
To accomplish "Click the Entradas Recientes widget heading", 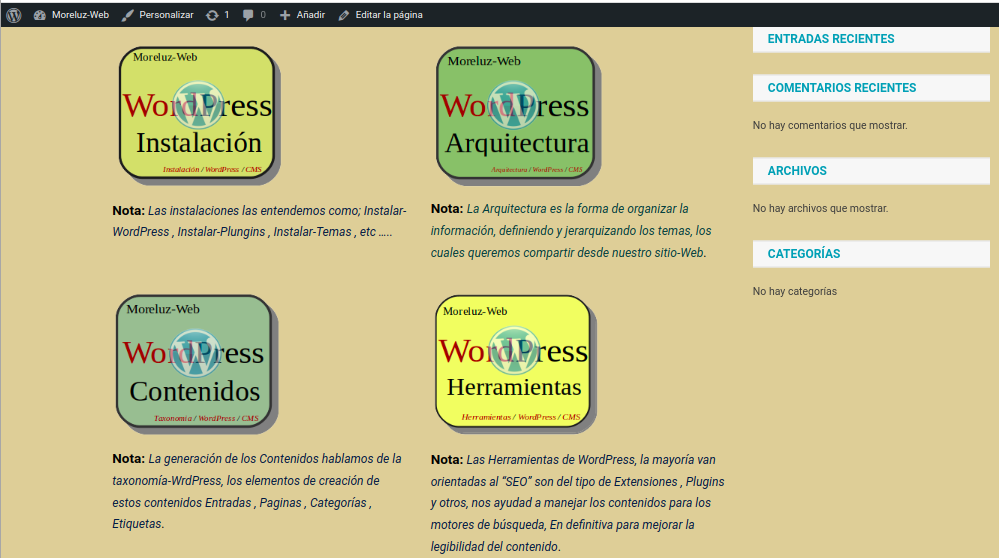I will (830, 39).
